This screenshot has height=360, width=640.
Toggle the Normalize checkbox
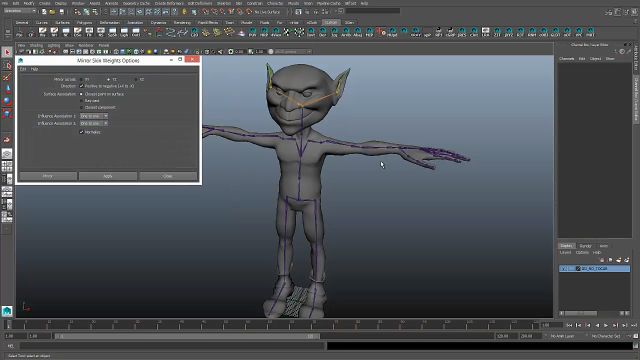[82, 132]
